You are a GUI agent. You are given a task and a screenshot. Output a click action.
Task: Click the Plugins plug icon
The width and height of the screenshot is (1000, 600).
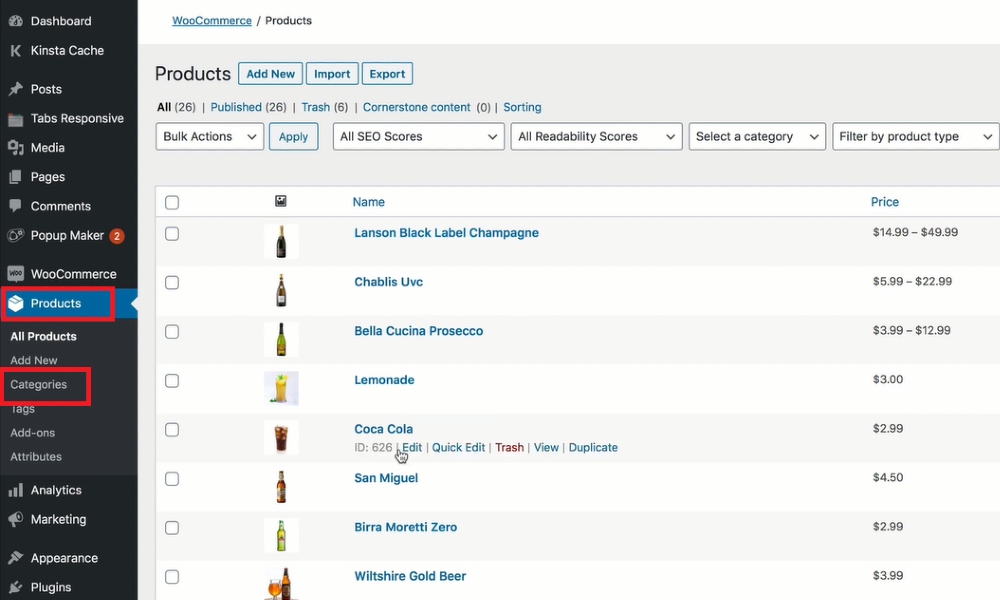(x=15, y=587)
